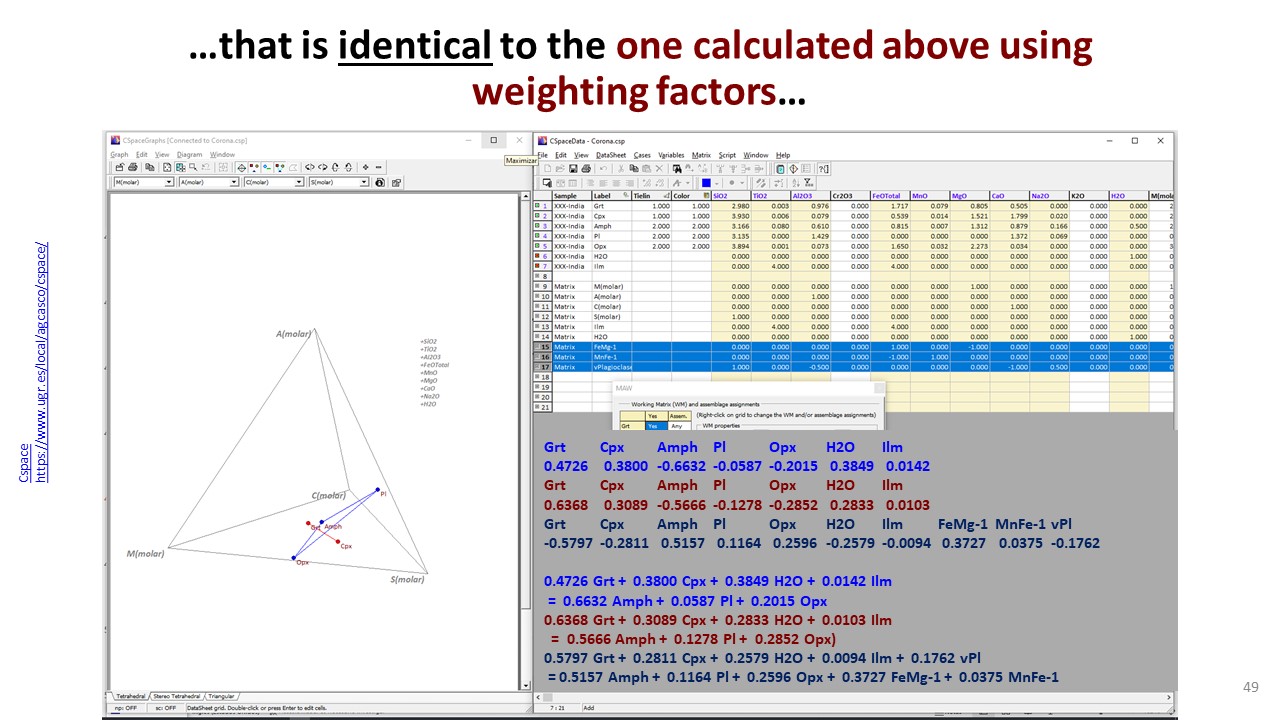Click the camera snapshot icon beside axis dropdowns

pyautogui.click(x=380, y=183)
